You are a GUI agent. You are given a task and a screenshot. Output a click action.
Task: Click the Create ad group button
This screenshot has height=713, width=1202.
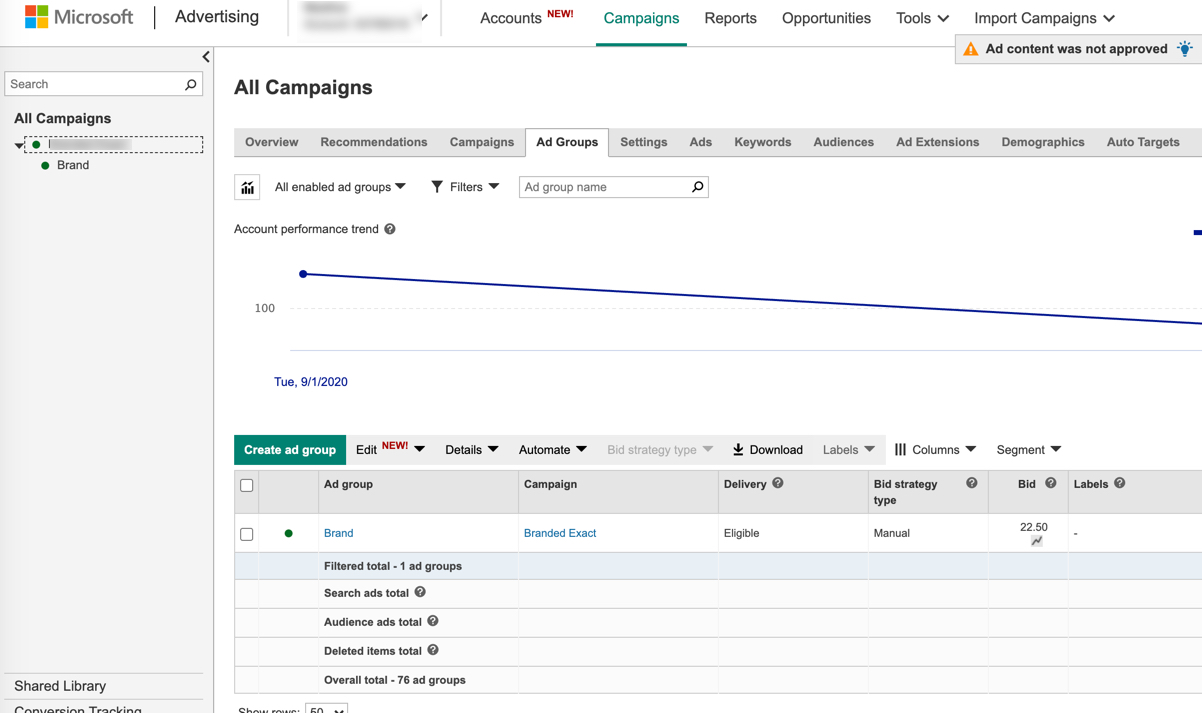(x=290, y=450)
